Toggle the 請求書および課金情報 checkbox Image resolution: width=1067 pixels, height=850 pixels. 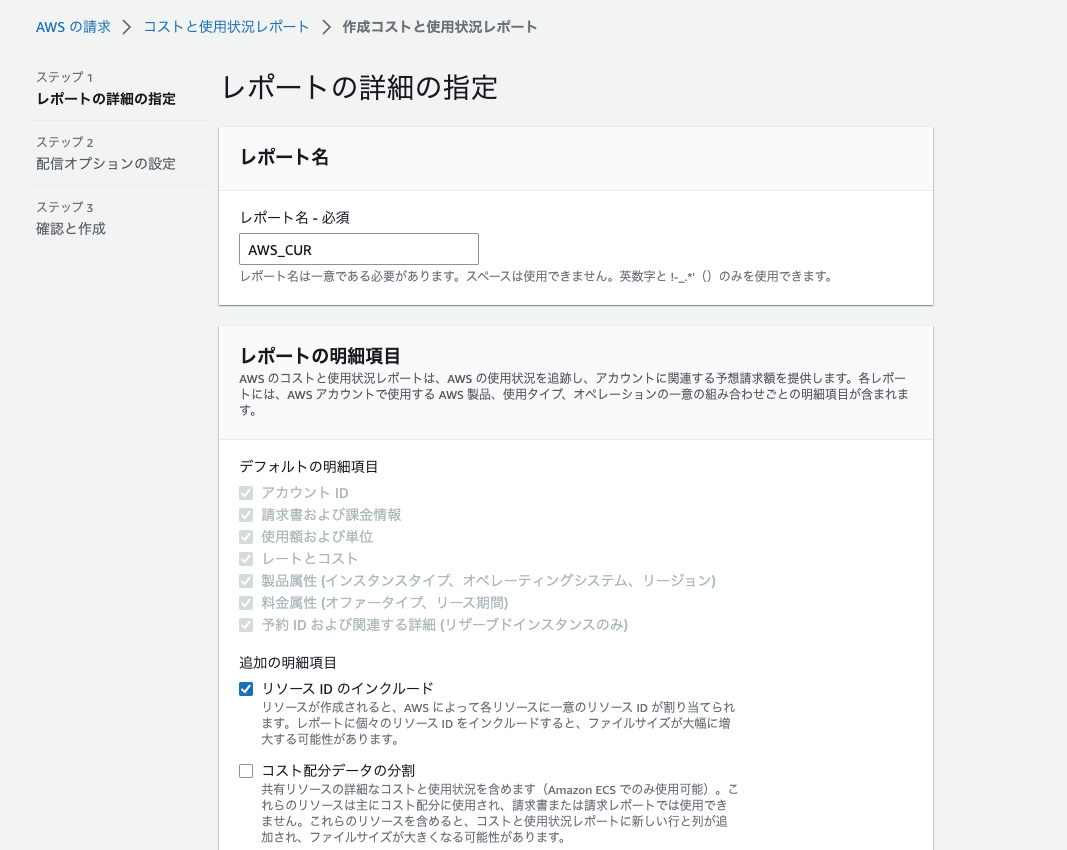(246, 514)
